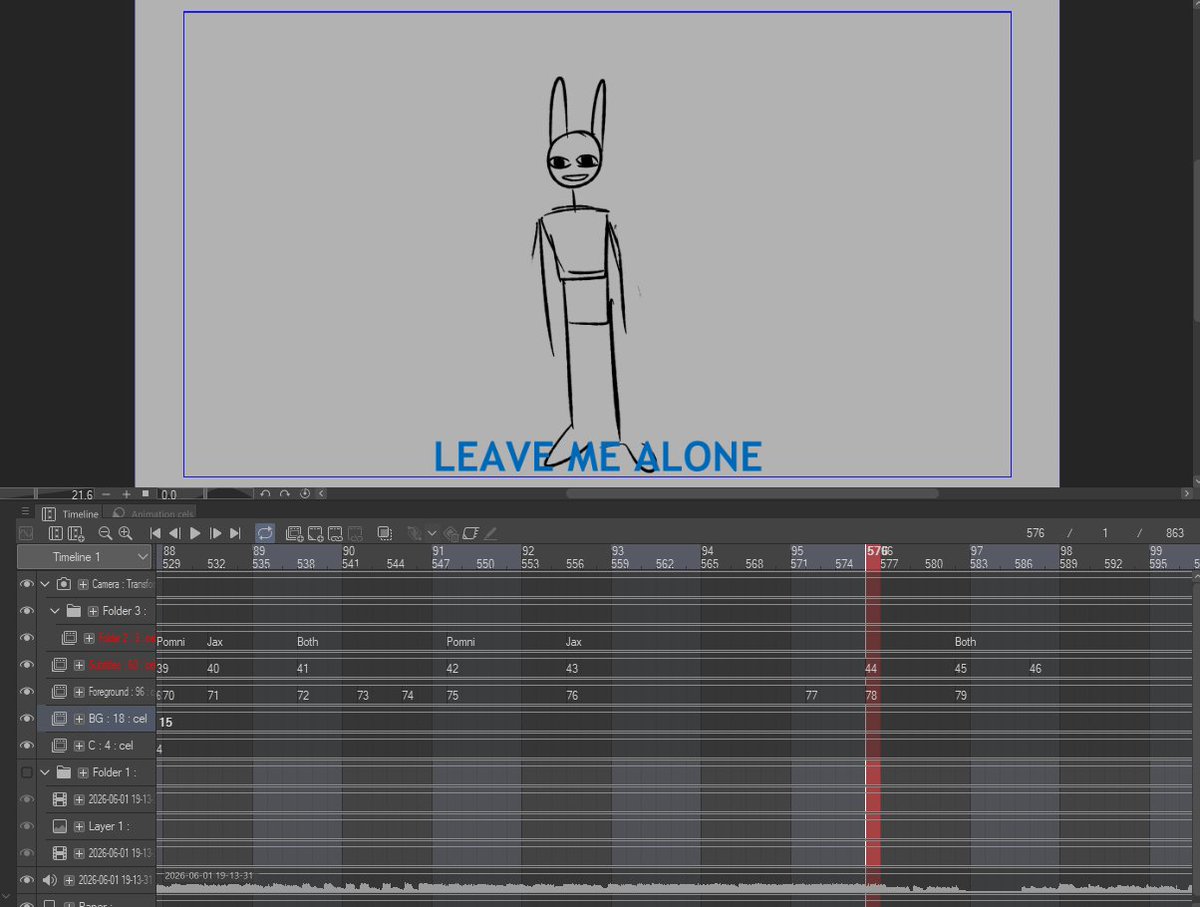This screenshot has width=1200, height=907.
Task: Open the Timeline 1 dropdown
Action: pyautogui.click(x=85, y=557)
